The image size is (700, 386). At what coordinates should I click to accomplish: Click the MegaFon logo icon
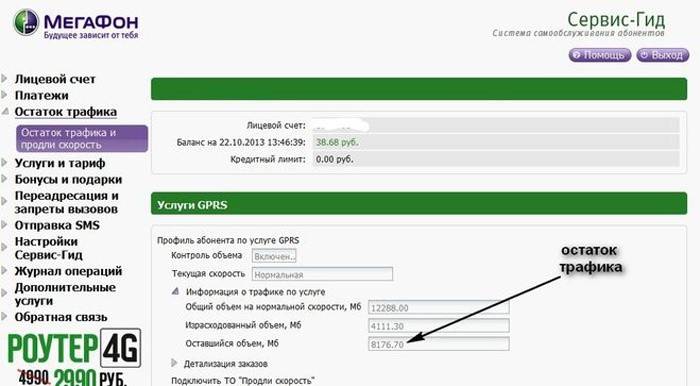tap(26, 22)
